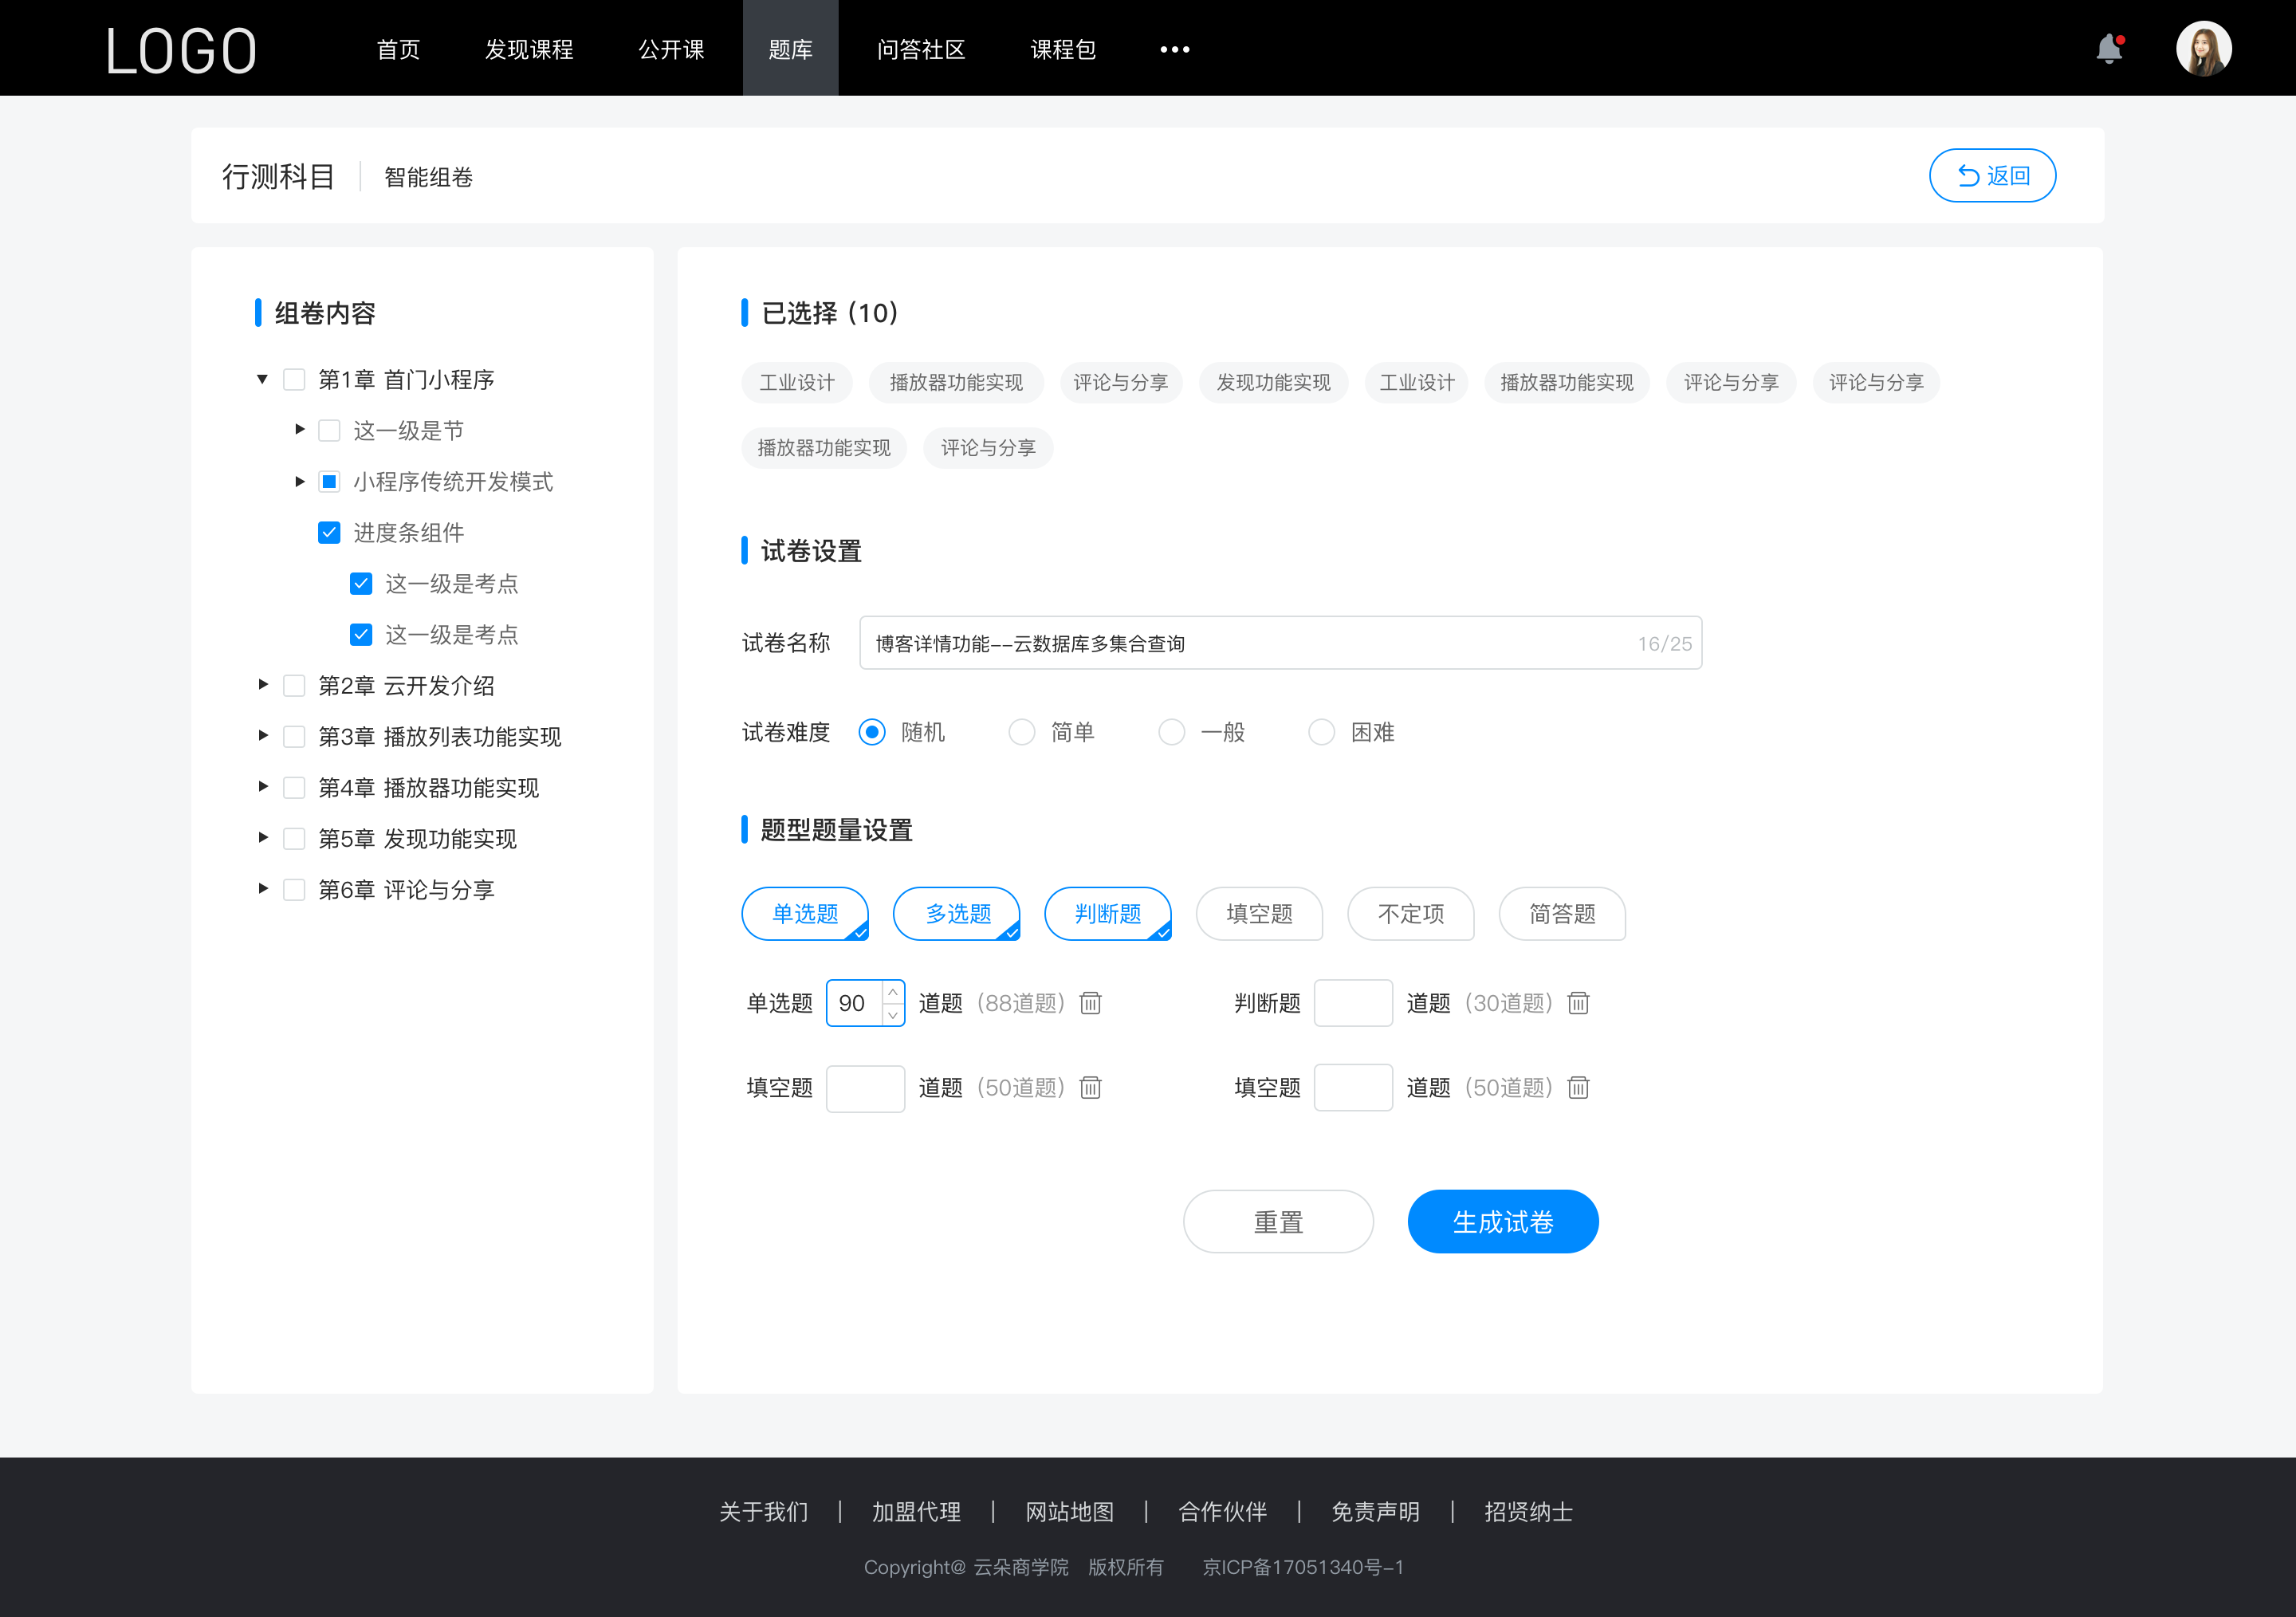Click the 生成试卷 button
Image resolution: width=2296 pixels, height=1617 pixels.
coord(1501,1222)
